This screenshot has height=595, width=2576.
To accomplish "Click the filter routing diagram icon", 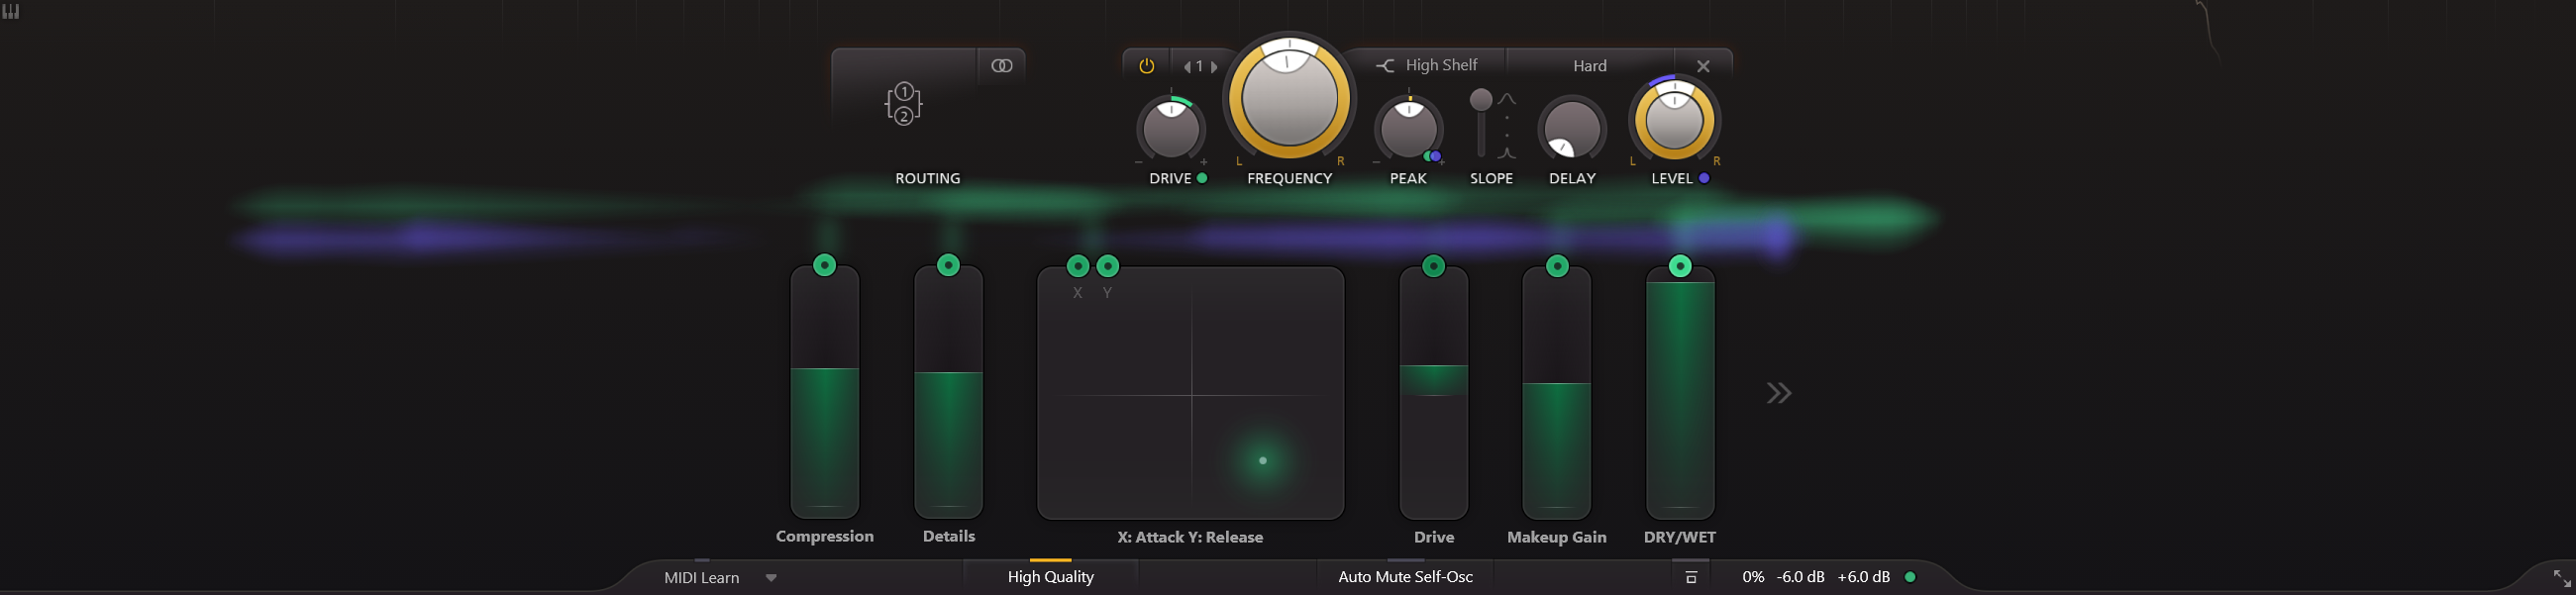I will pos(903,103).
